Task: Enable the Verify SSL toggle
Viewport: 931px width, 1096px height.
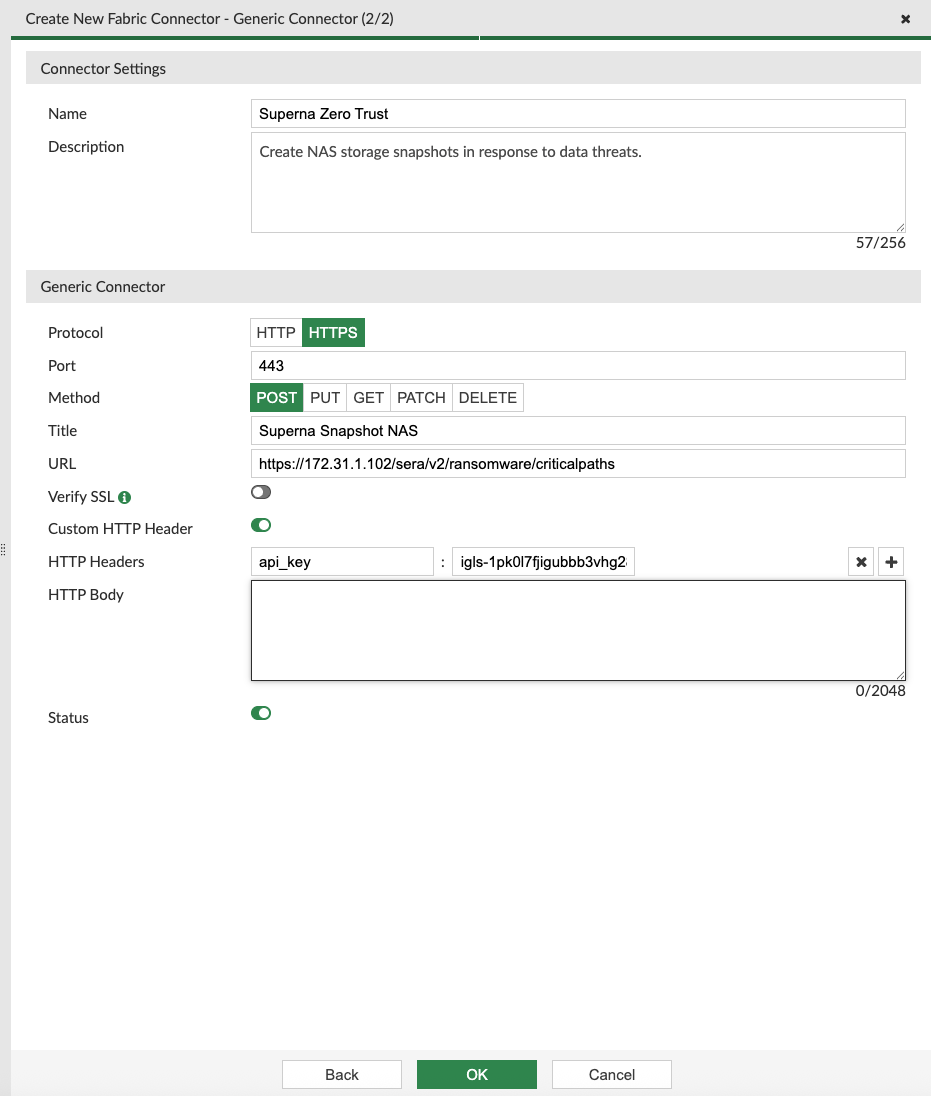Action: point(261,493)
